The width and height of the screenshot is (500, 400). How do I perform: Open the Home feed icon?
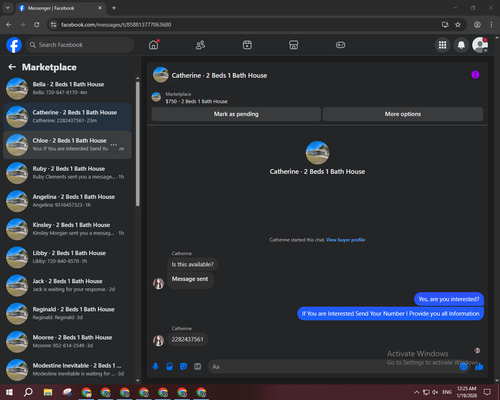pos(154,45)
